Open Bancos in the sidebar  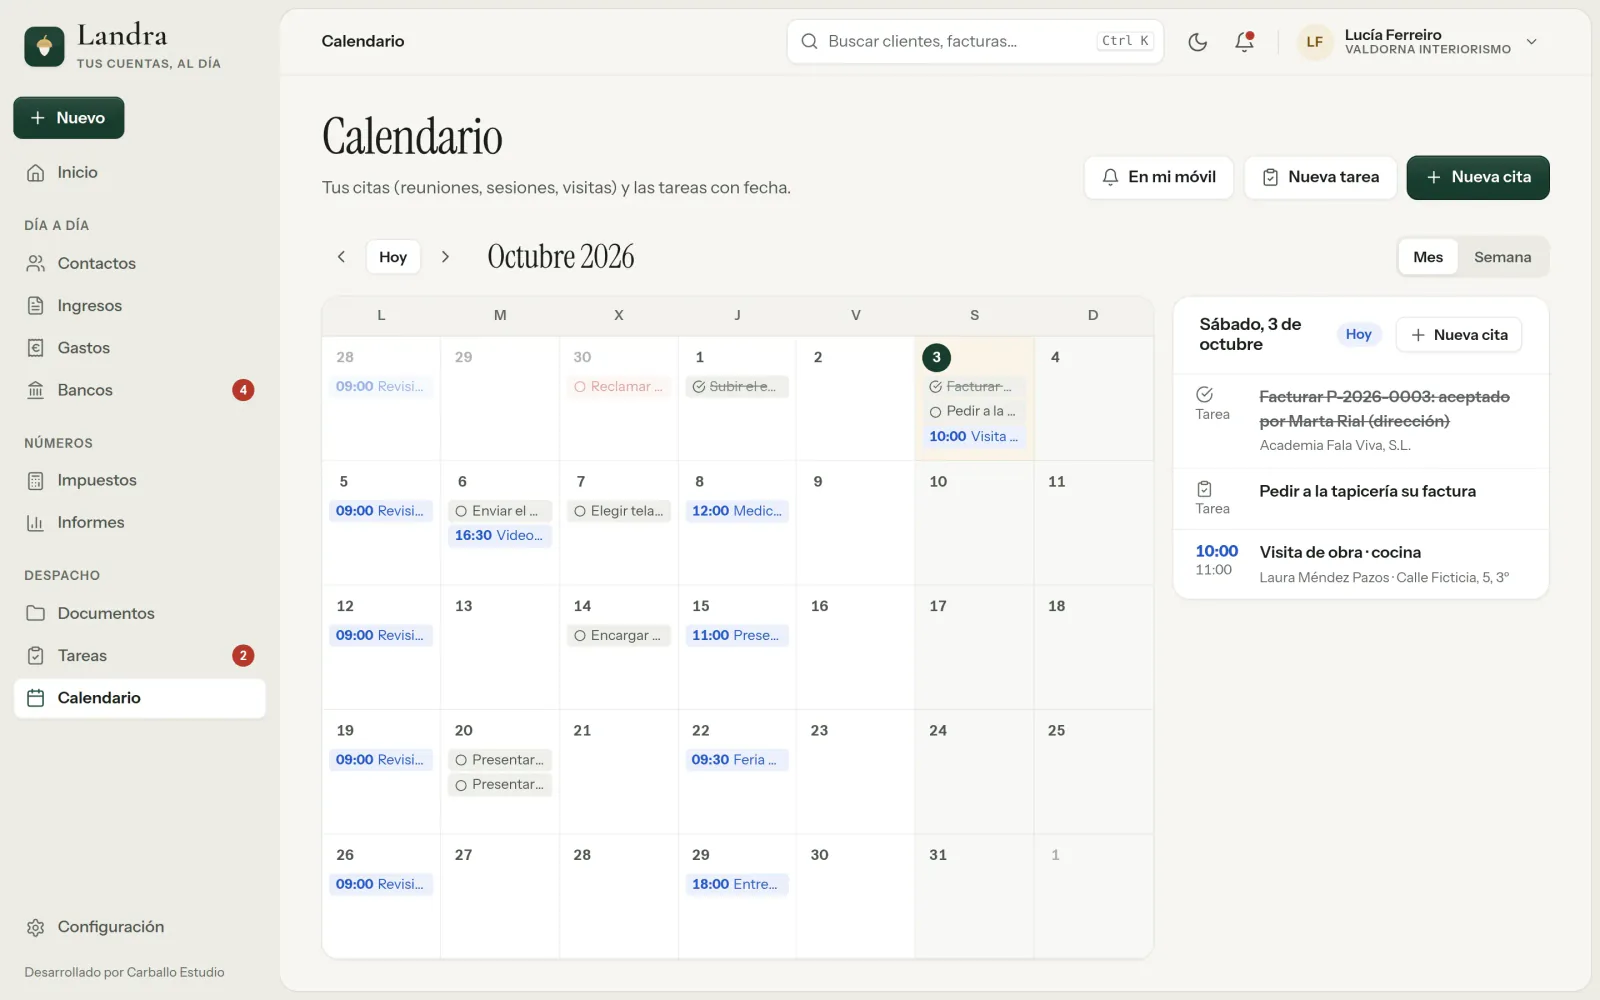pyautogui.click(x=139, y=390)
